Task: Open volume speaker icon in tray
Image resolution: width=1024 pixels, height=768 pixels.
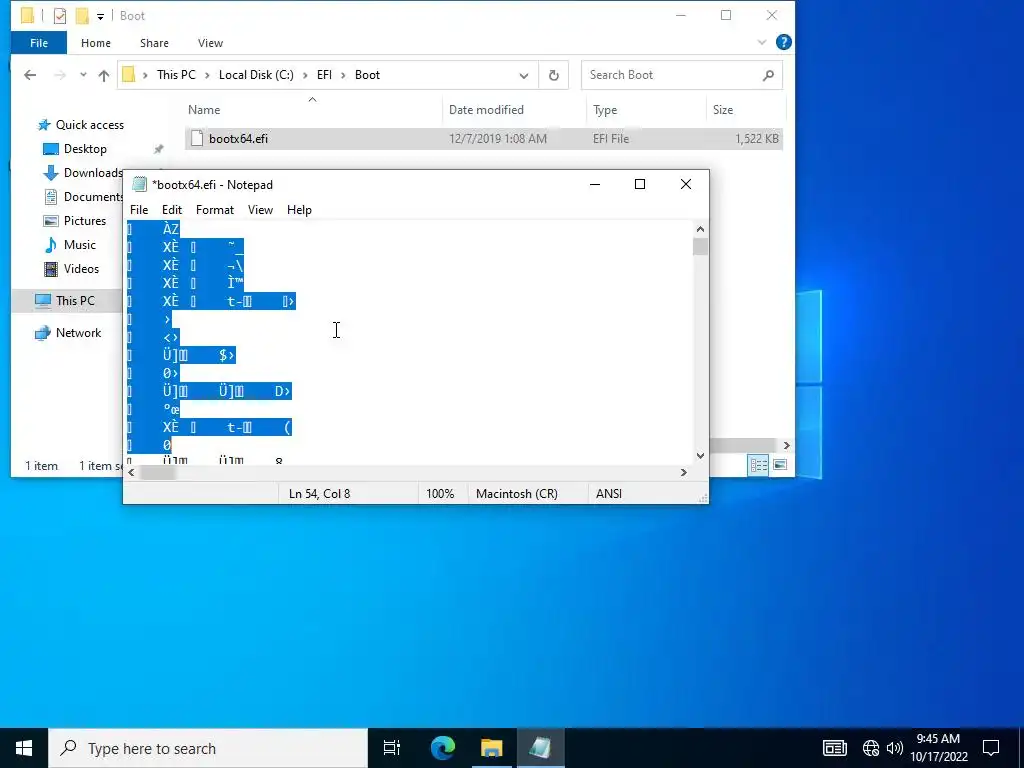Action: tap(895, 748)
